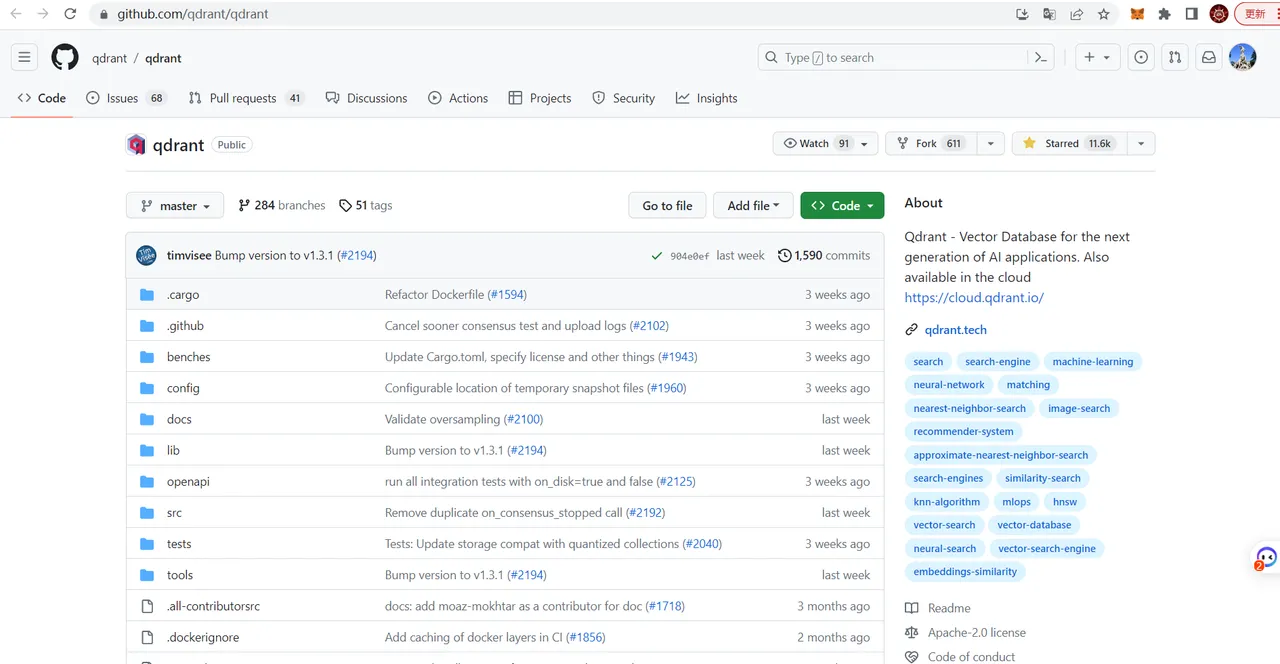Open the commit hash 904e0ef link
The image size is (1280, 664).
690,256
